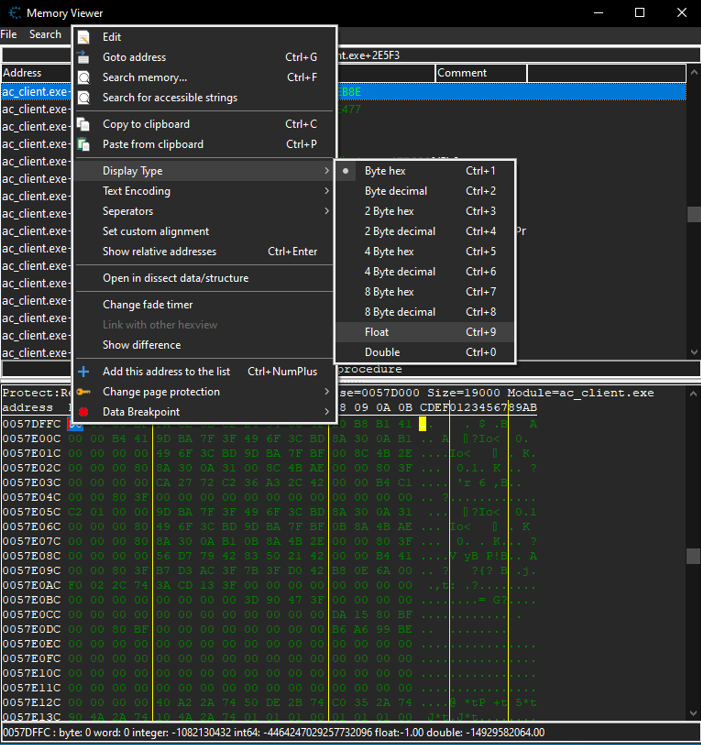This screenshot has height=745, width=701.
Task: Choose the Double display type option
Action: coord(381,352)
